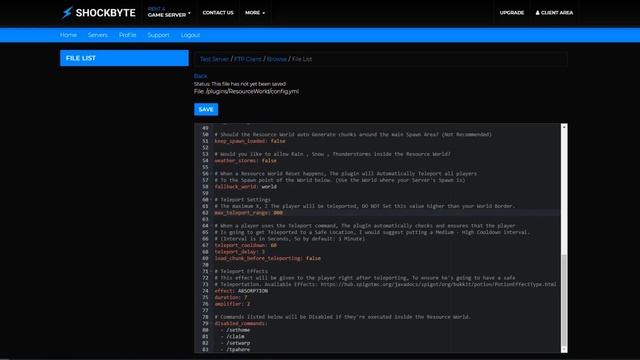Place cursor on max_teleport_range line
Screen dimensions: 640x360
pos(249,213)
